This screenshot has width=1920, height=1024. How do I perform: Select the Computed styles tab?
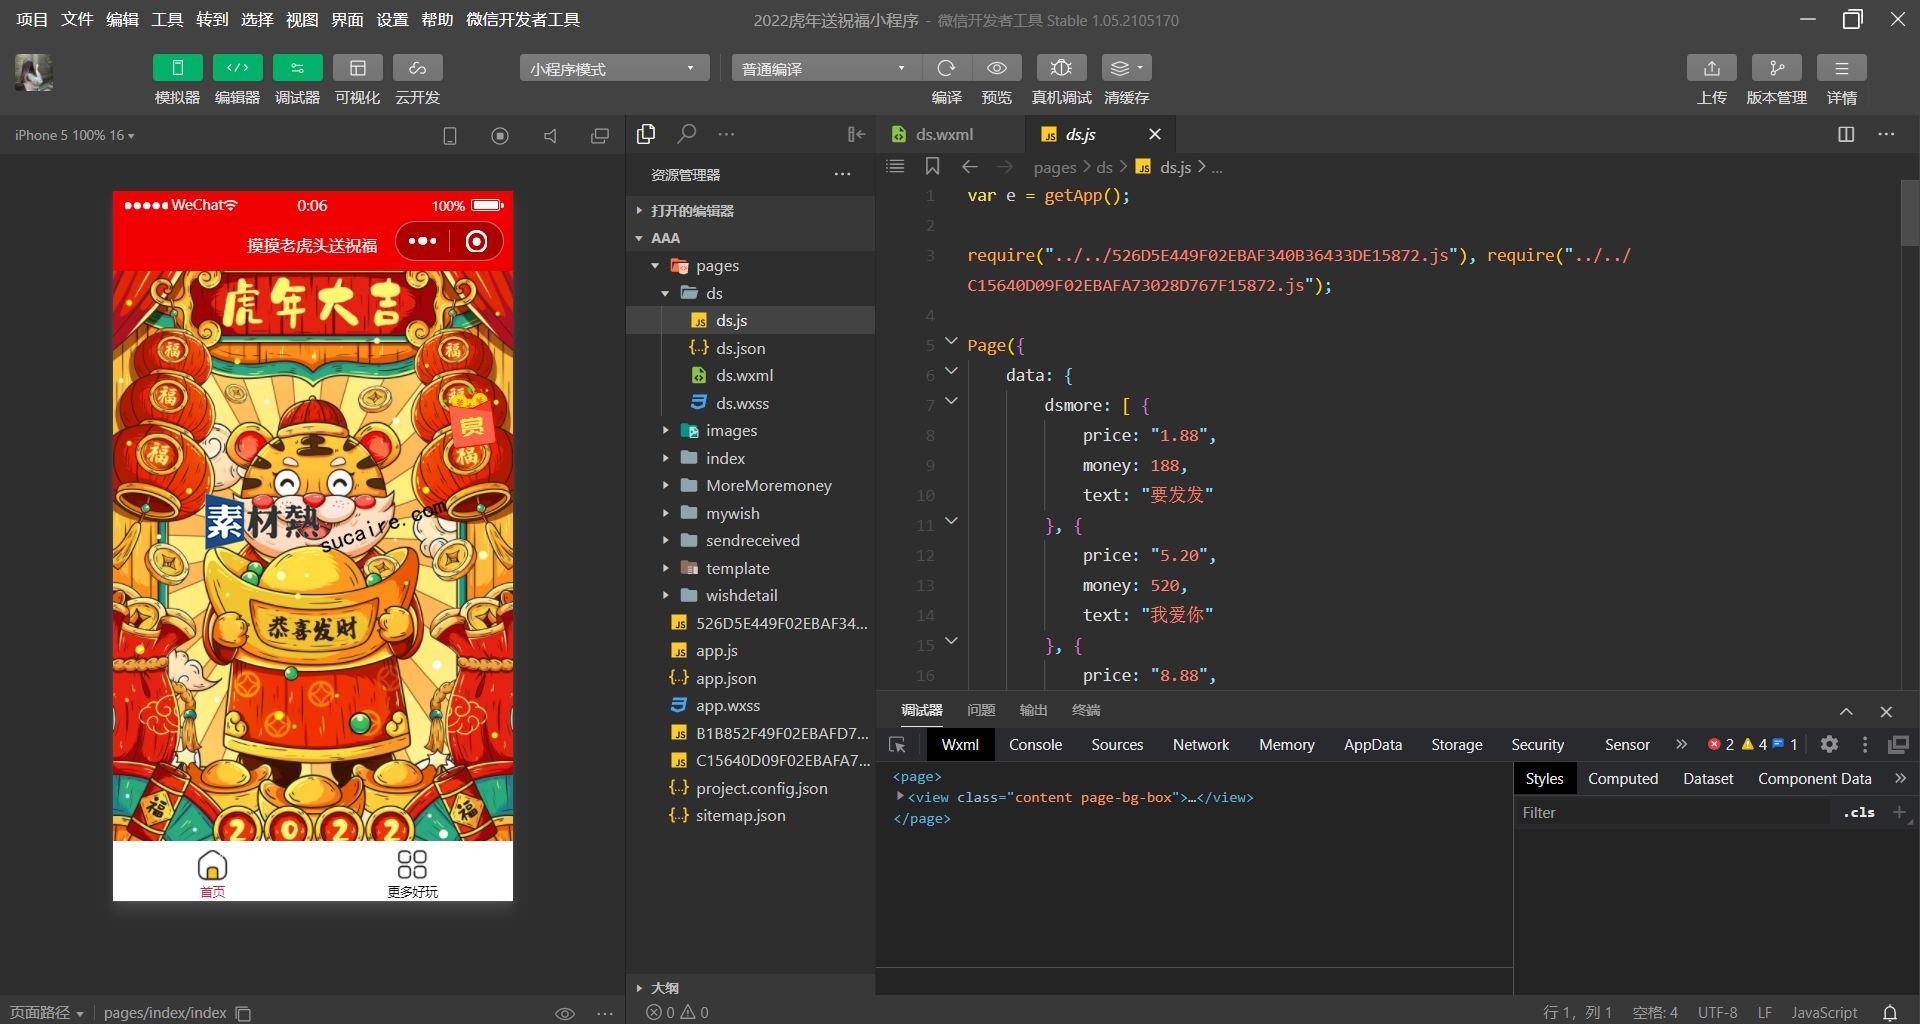tap(1622, 778)
